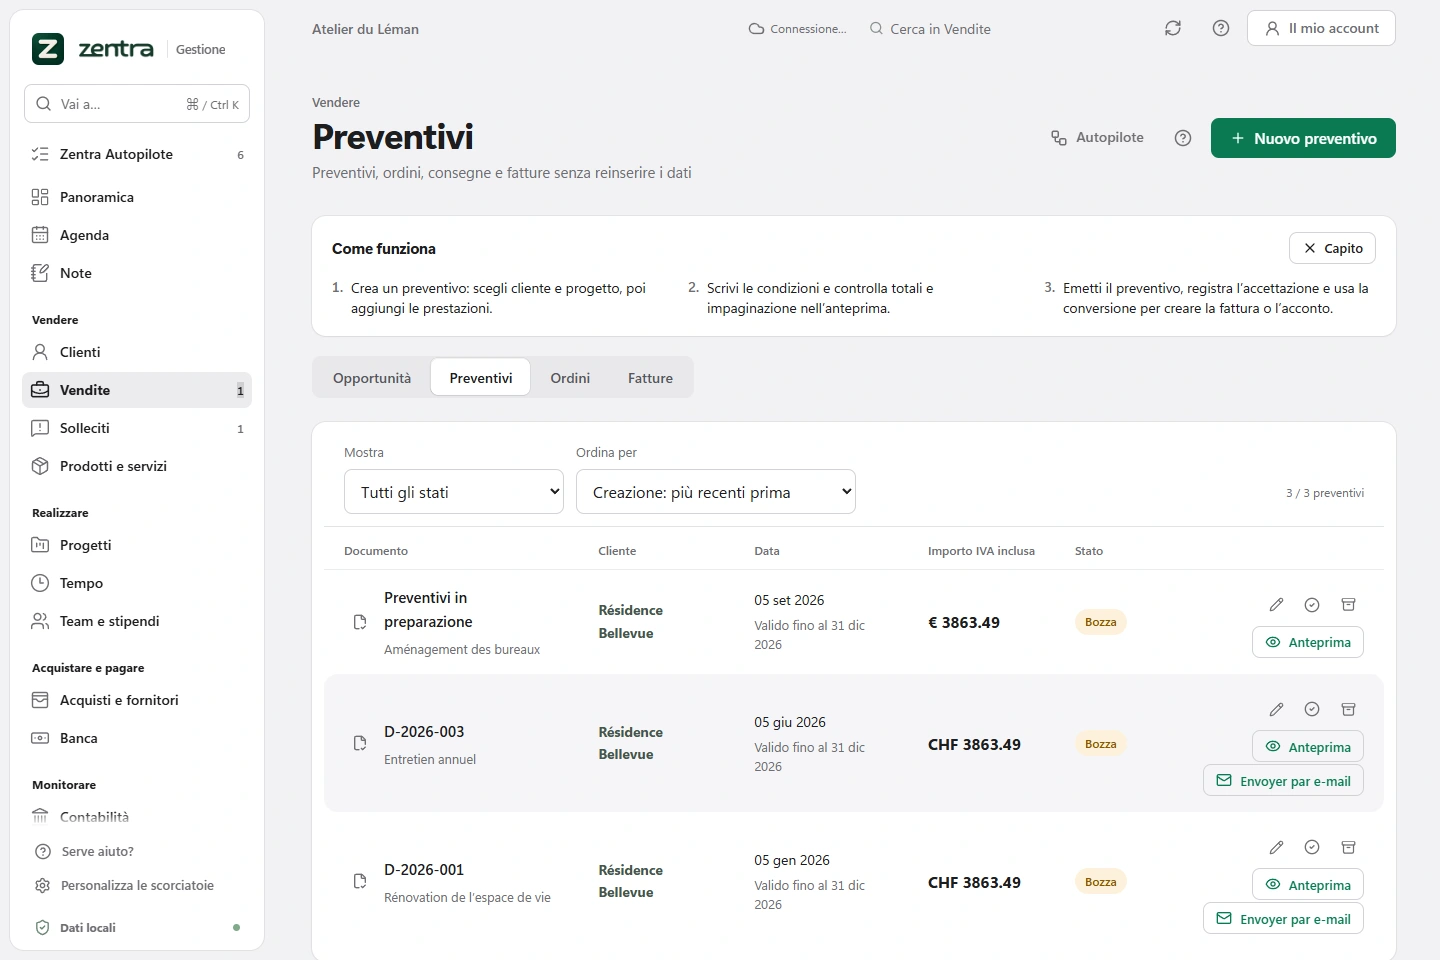Go to Prodotti e servizi
The width and height of the screenshot is (1440, 960).
137,466
